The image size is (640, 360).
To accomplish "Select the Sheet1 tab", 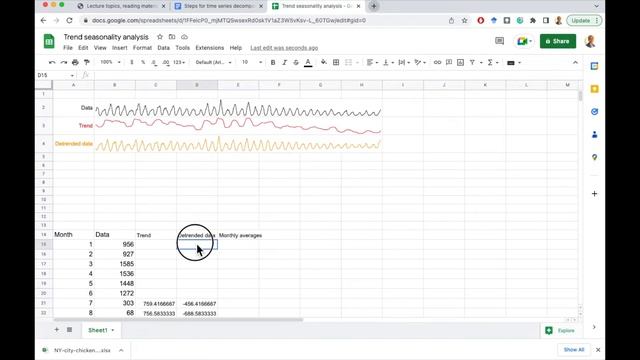I will point(101,330).
